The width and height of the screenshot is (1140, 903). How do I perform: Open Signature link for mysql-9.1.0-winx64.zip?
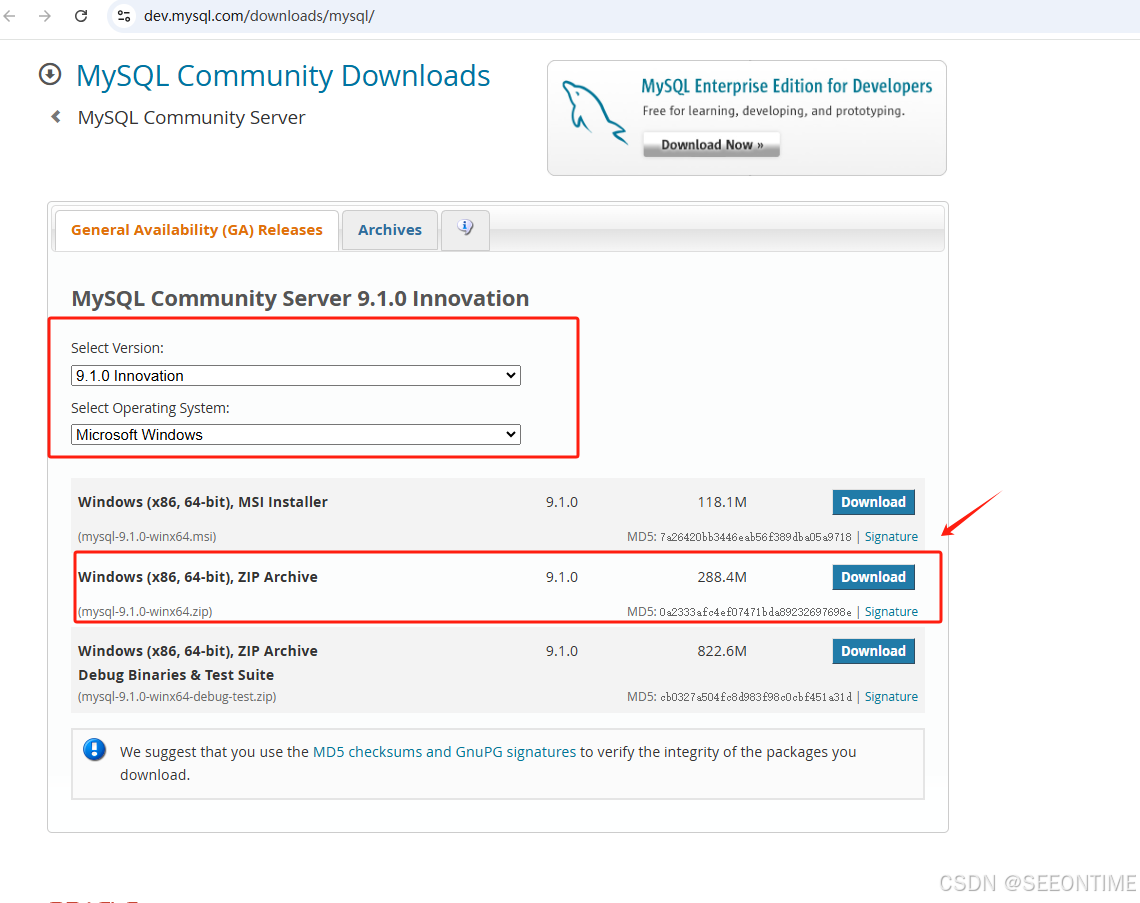(891, 611)
